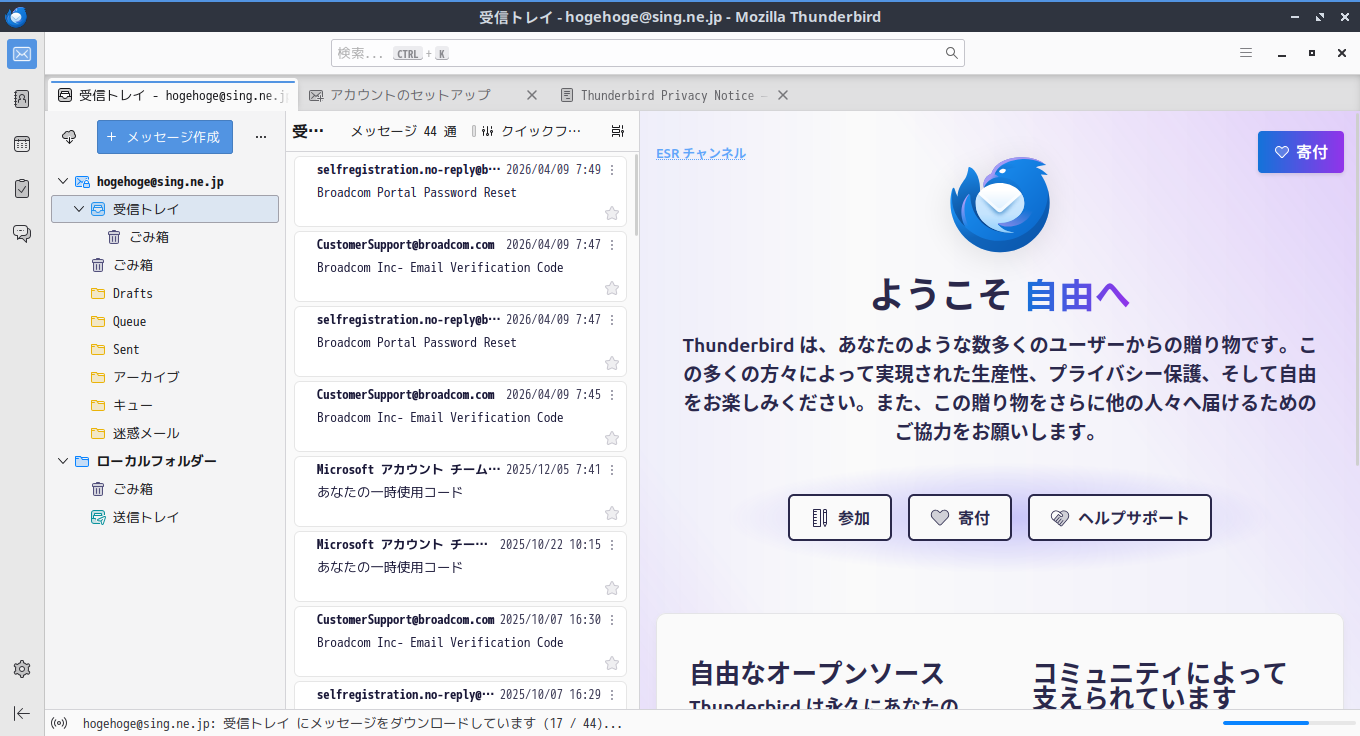Screen dimensions: 1360x736
Task: Collapse the spaces toolbar with the arrow icon
Action: point(22,713)
